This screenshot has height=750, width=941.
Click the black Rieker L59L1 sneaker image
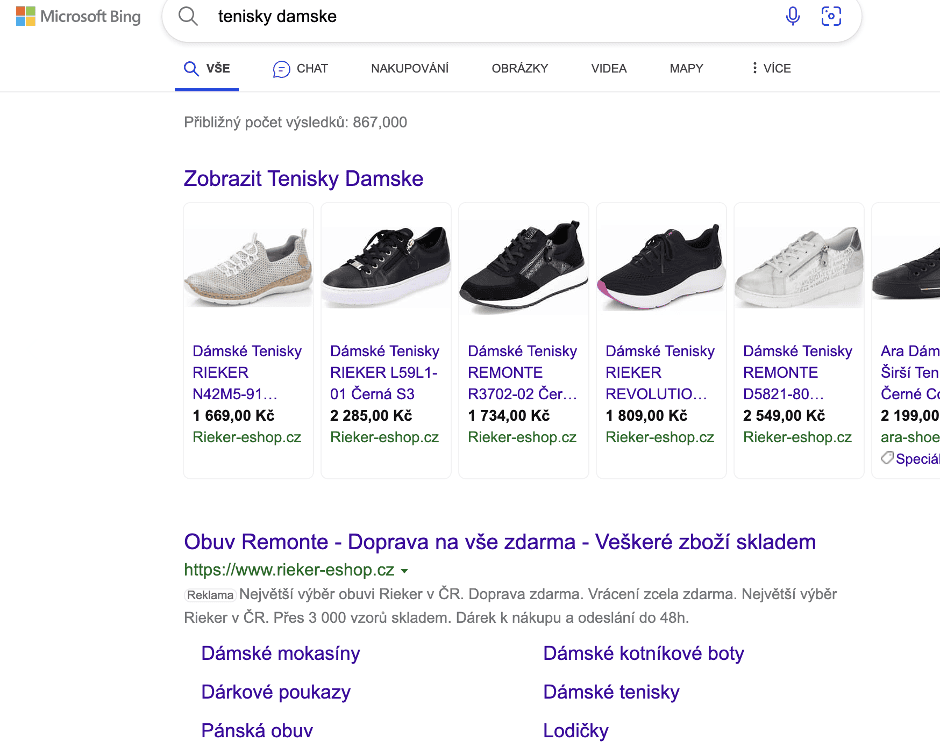(385, 269)
